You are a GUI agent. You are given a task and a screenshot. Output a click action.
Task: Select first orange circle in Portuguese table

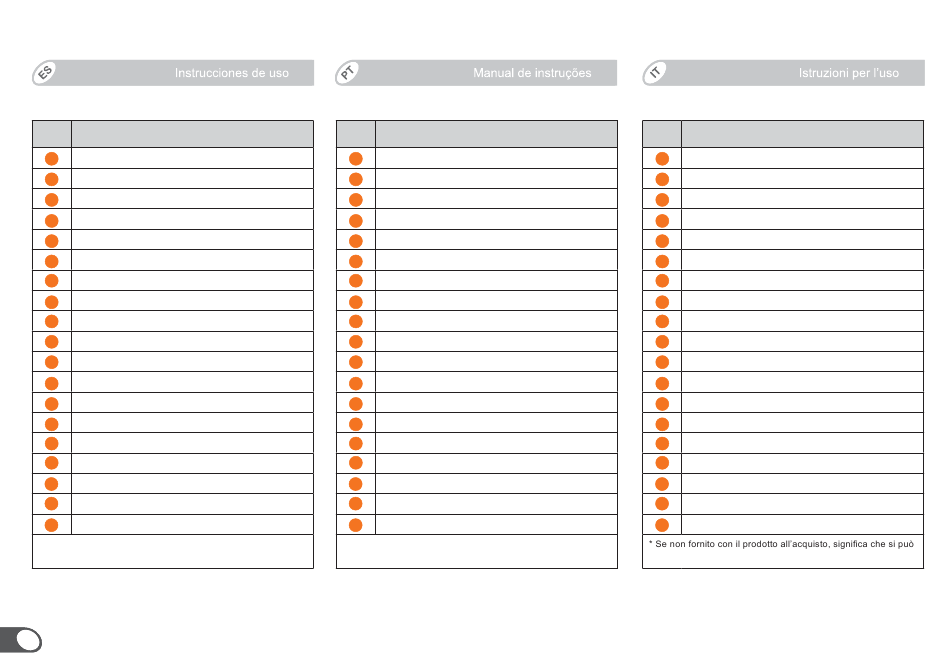click(356, 158)
